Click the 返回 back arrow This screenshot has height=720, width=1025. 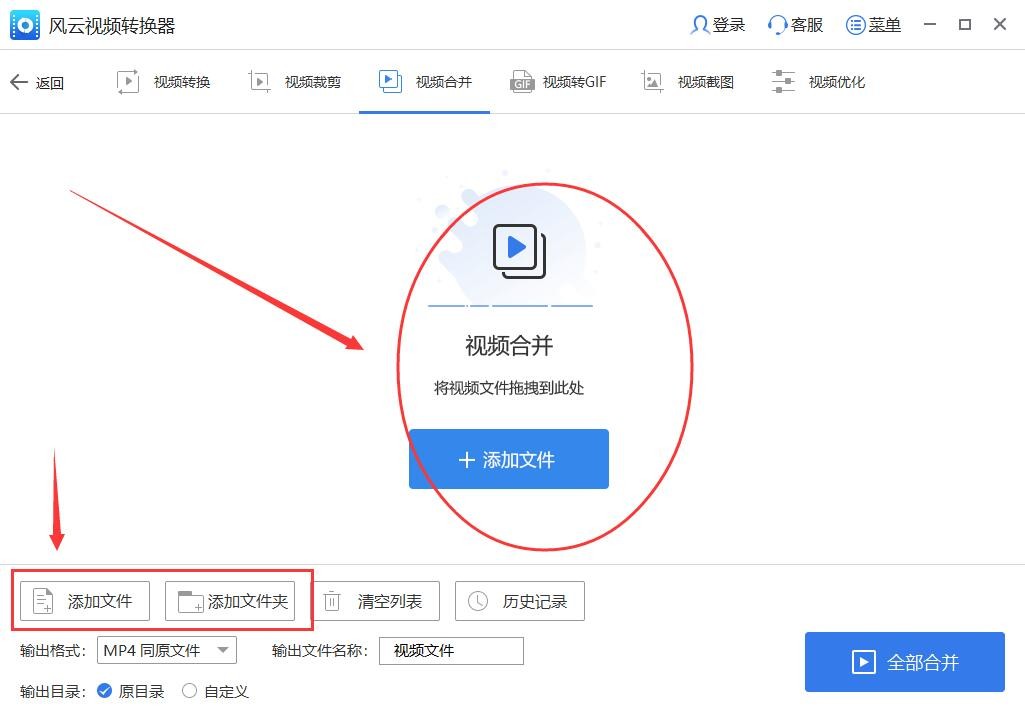click(39, 82)
